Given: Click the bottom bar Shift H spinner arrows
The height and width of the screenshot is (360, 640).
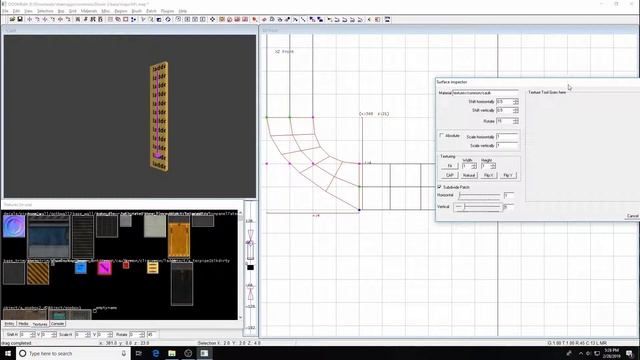Looking at the screenshot, I should [33, 334].
